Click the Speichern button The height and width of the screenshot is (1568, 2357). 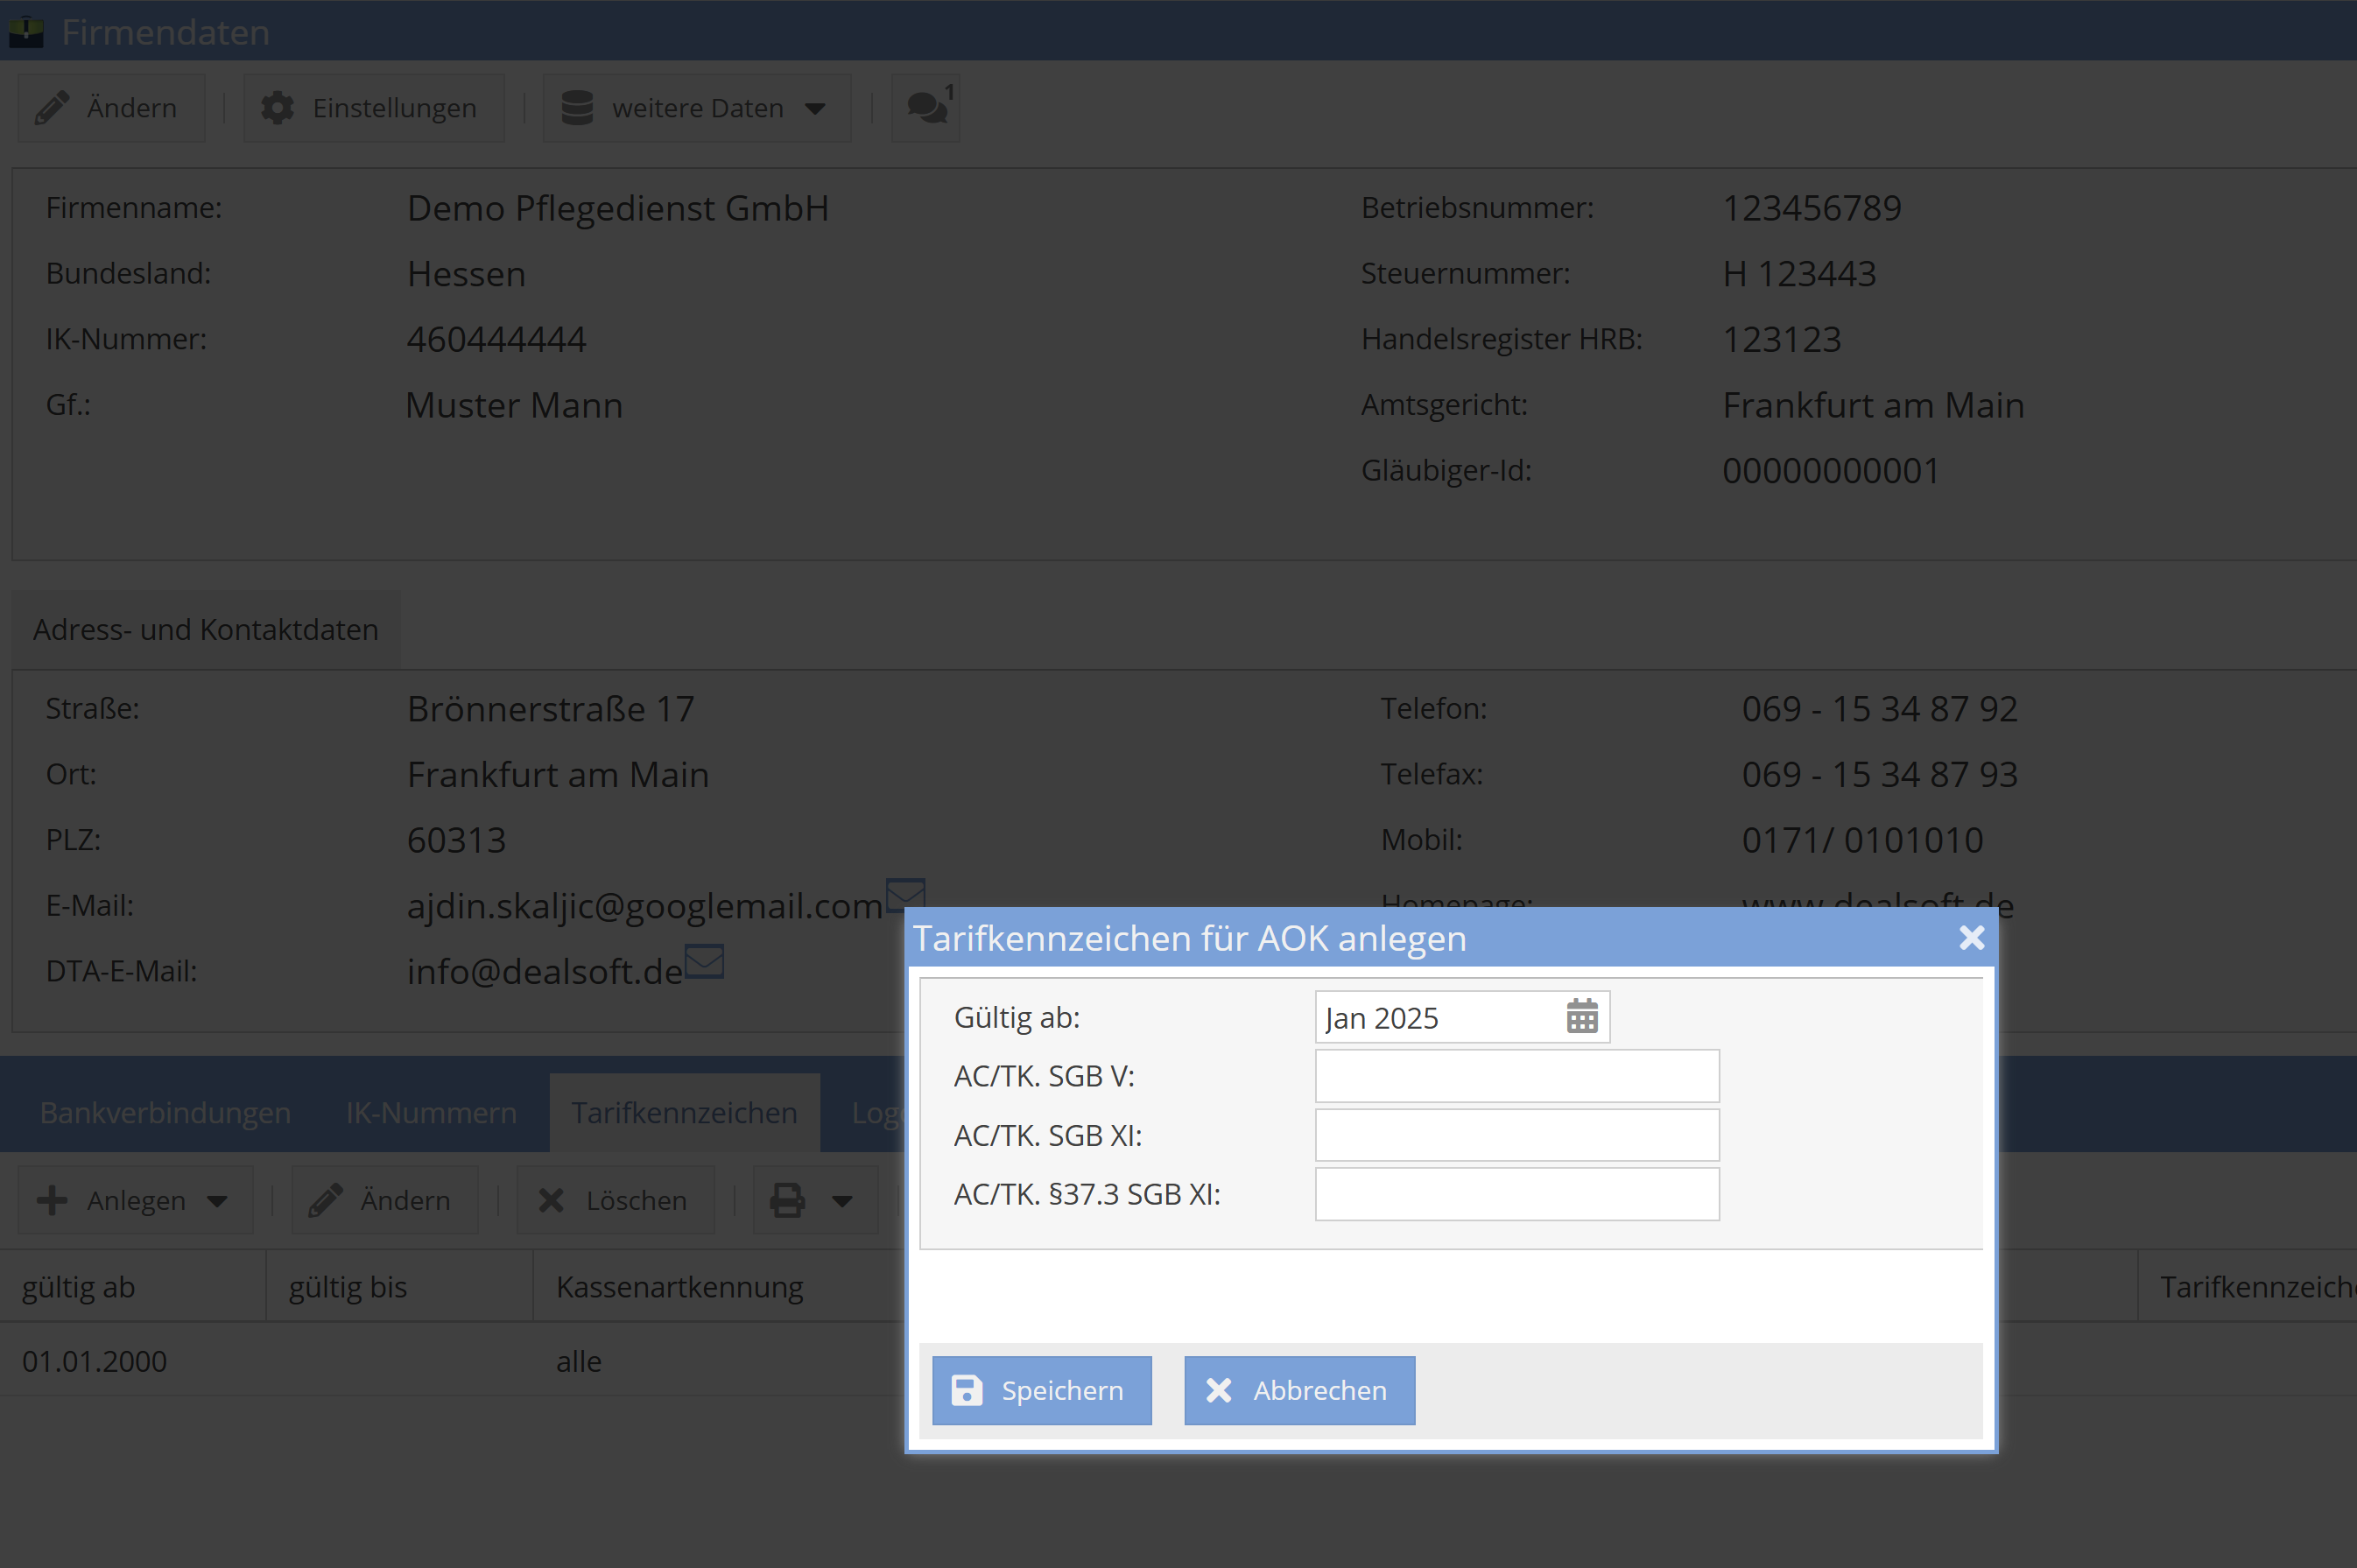pyautogui.click(x=1041, y=1390)
